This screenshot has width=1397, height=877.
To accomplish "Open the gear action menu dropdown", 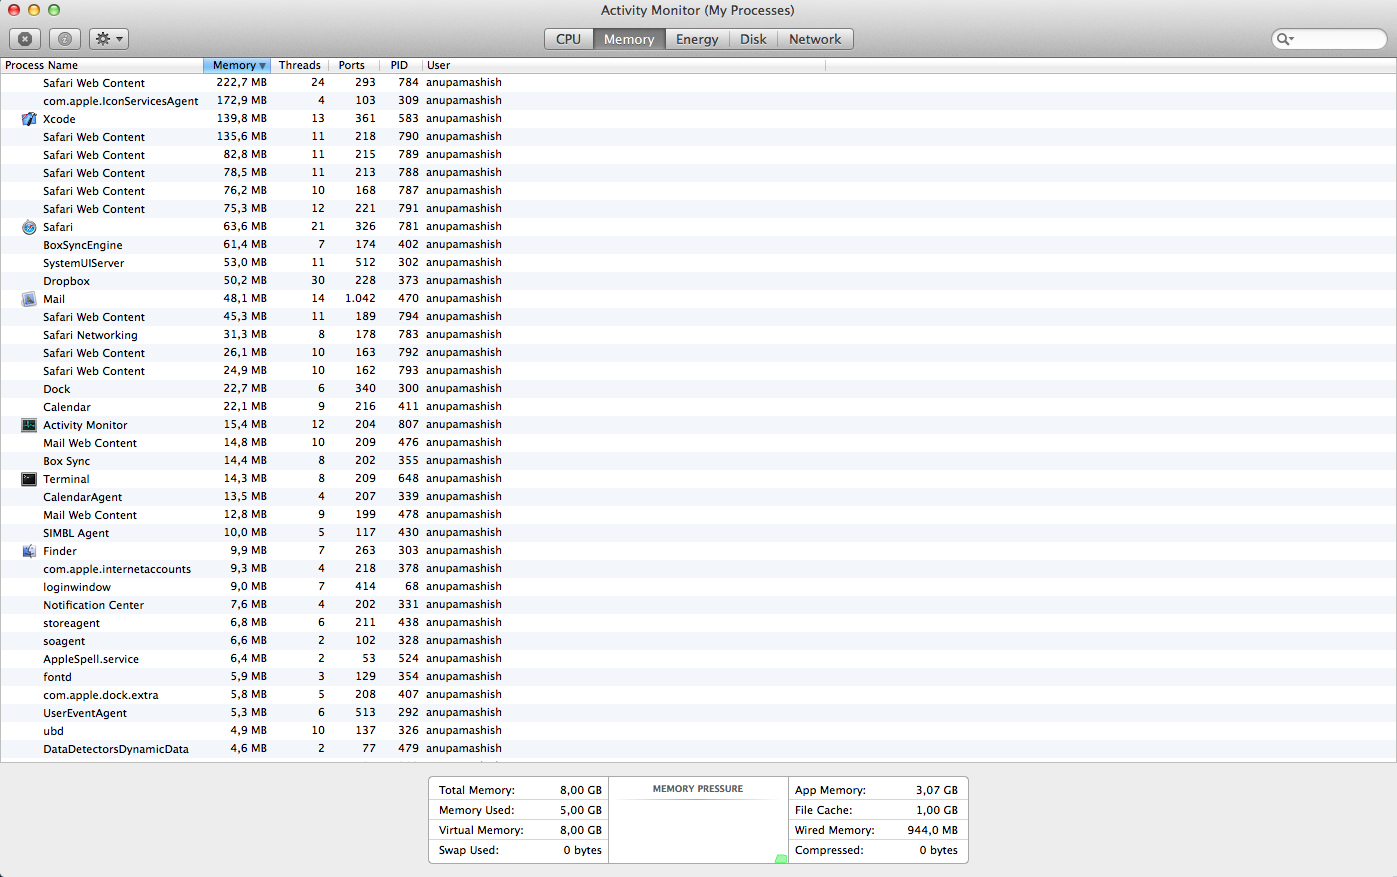I will (x=109, y=39).
